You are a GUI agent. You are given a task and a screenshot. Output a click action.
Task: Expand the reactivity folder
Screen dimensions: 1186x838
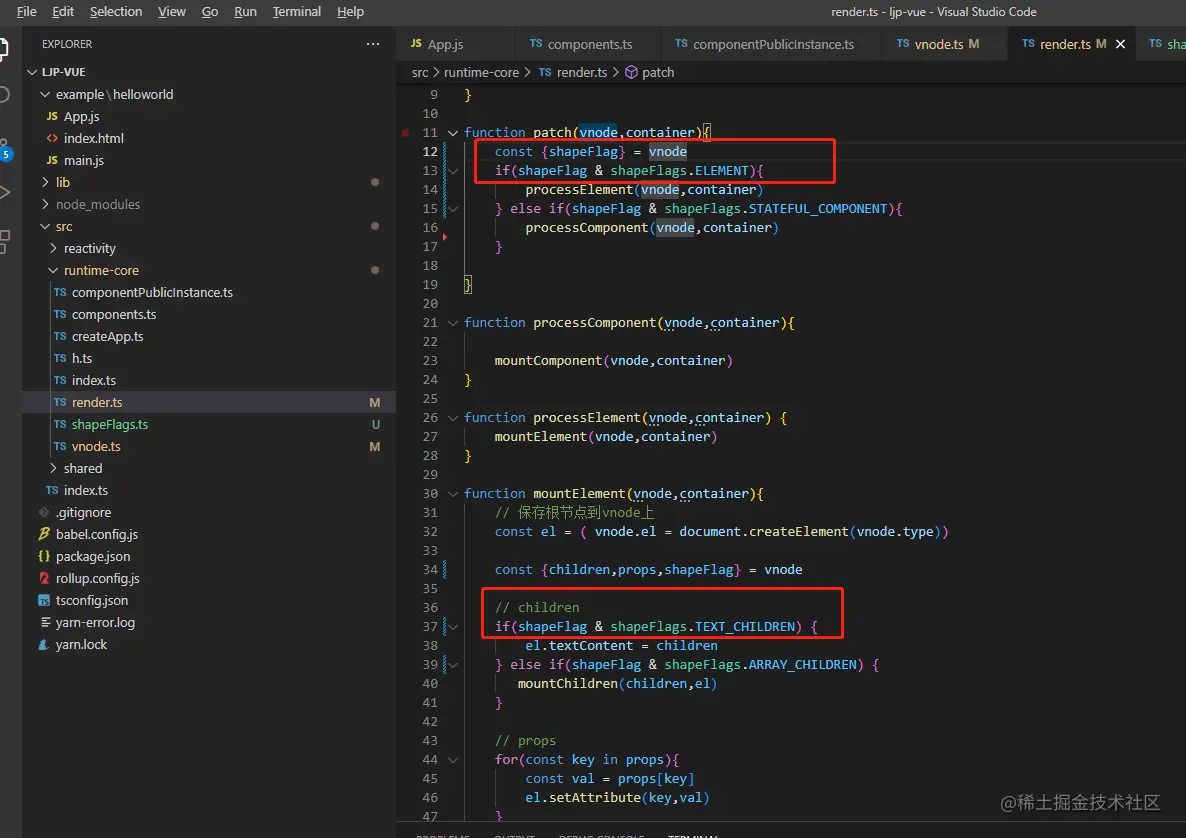tap(89, 248)
